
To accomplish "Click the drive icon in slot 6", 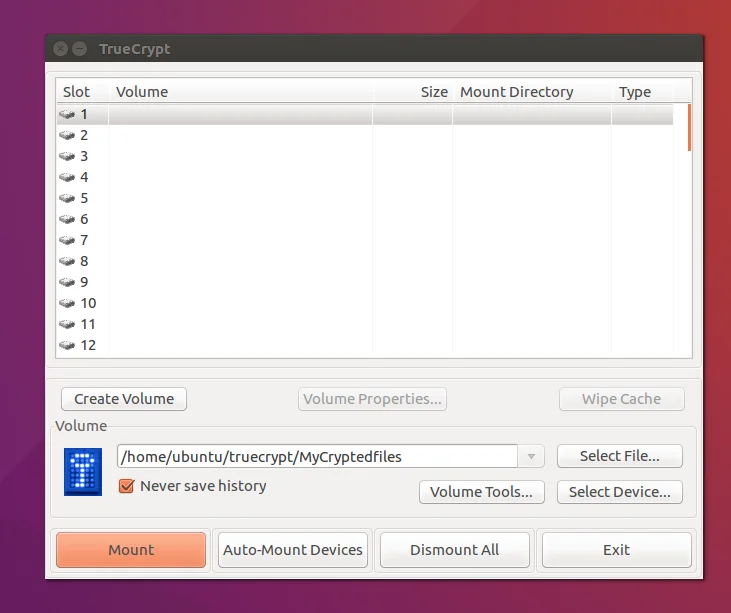I will (x=67, y=219).
